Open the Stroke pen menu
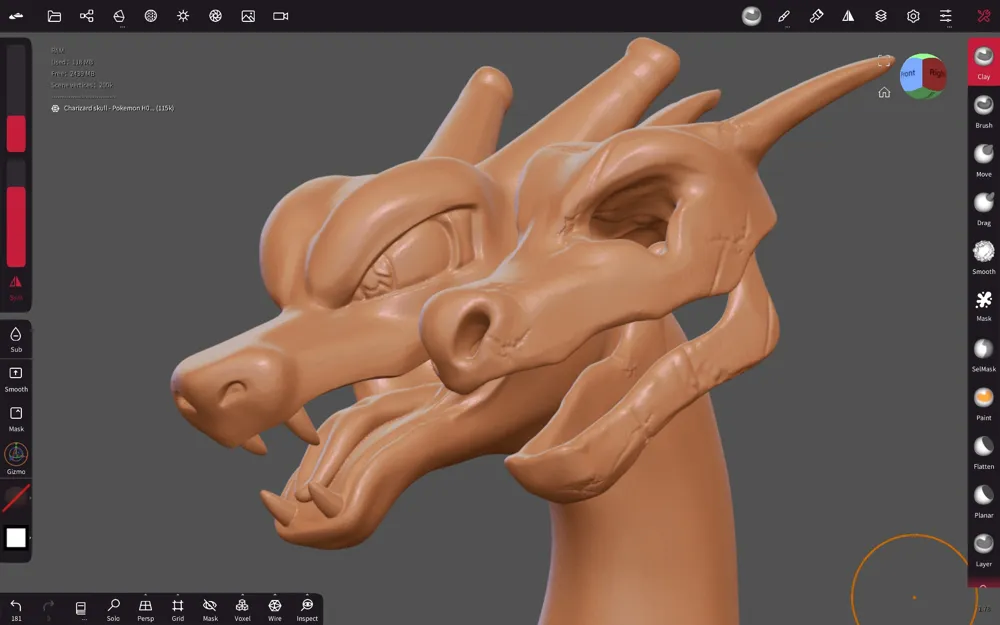The image size is (1000, 625). point(784,16)
